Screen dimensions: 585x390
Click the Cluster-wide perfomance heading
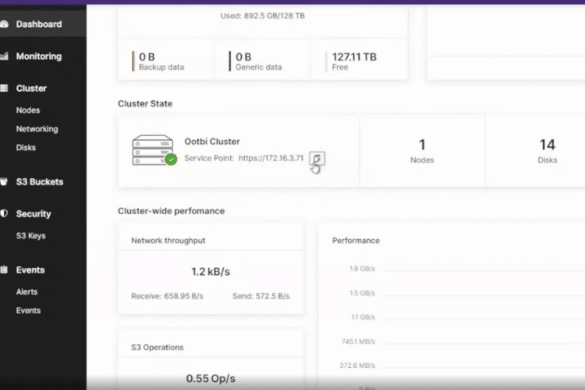point(171,211)
